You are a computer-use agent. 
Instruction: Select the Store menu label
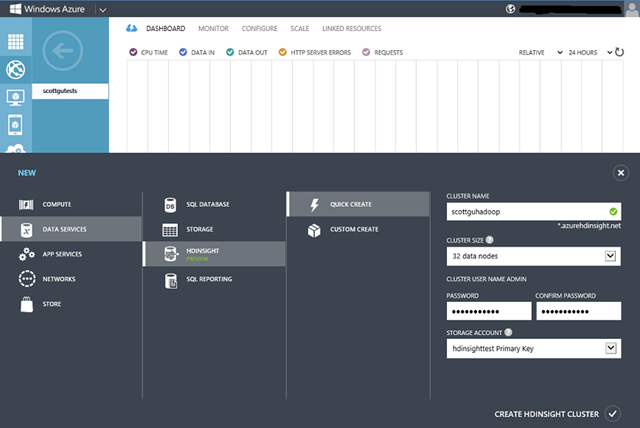pyautogui.click(x=52, y=304)
